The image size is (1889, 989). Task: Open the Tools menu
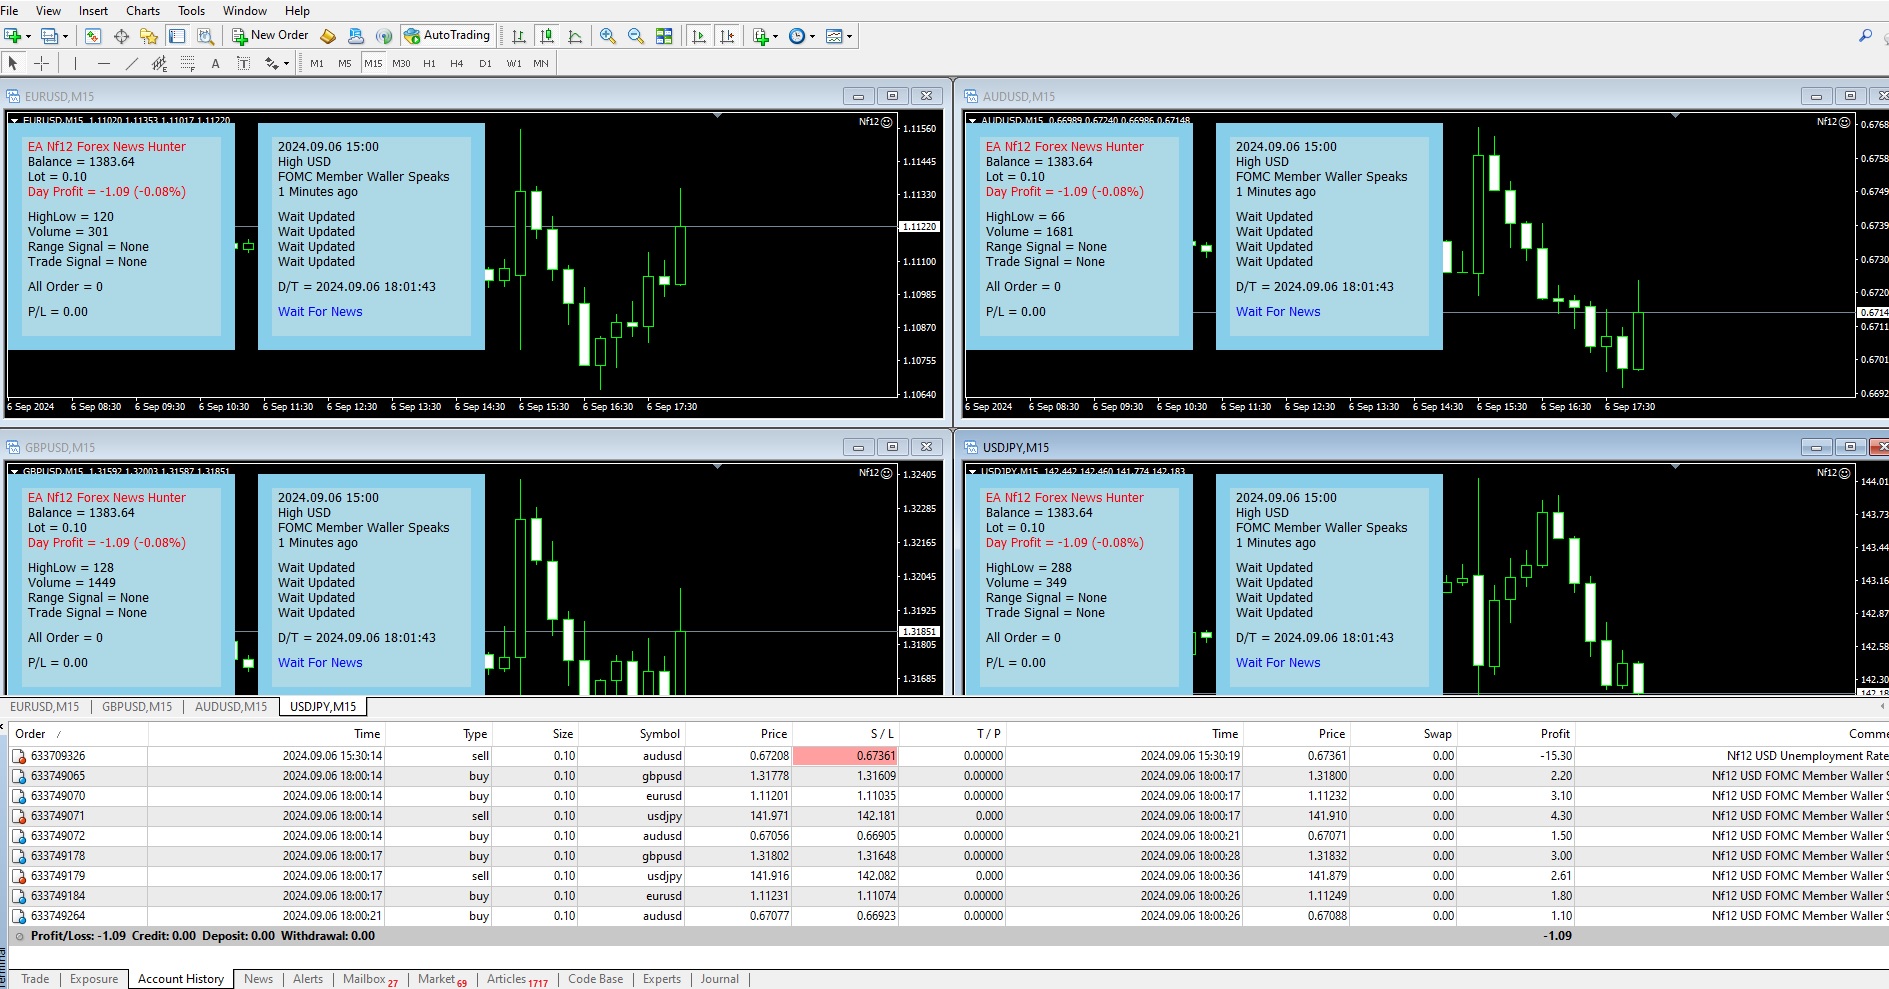point(191,11)
